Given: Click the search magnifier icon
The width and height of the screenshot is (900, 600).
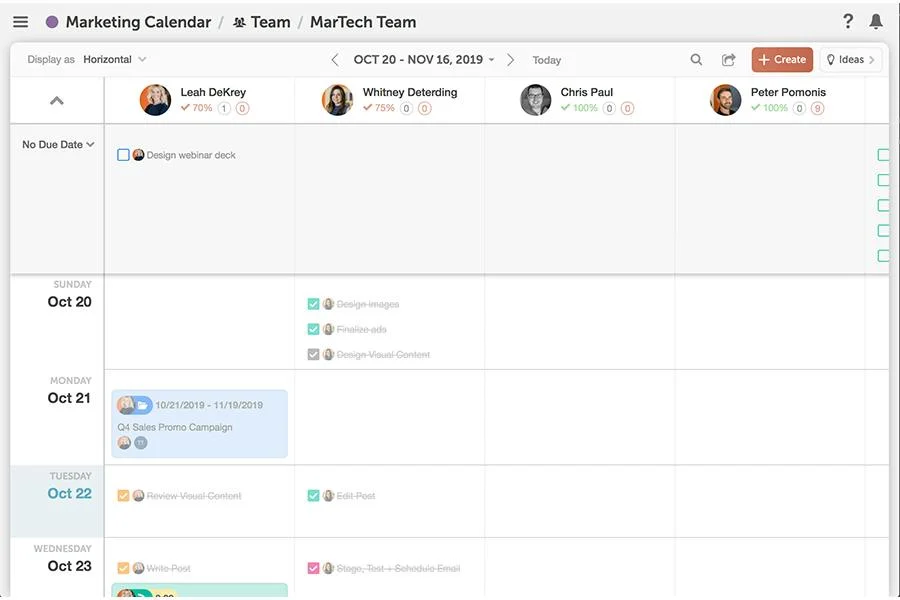Looking at the screenshot, I should point(696,59).
